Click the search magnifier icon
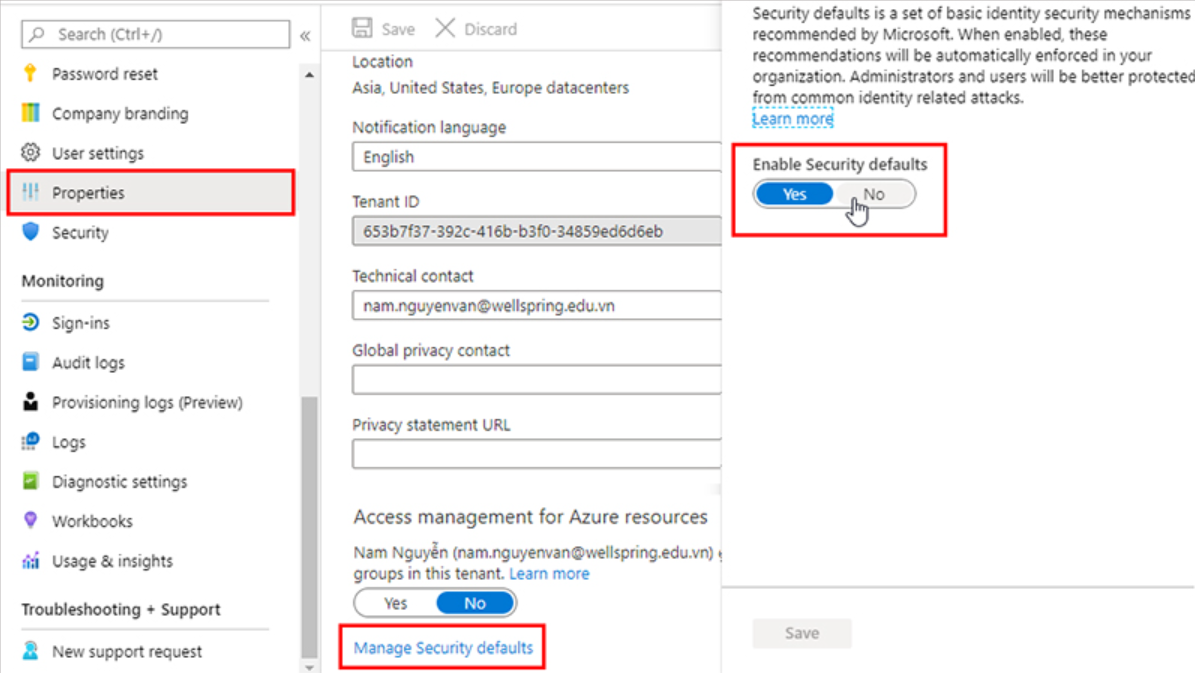The image size is (1195, 673). [x=37, y=34]
